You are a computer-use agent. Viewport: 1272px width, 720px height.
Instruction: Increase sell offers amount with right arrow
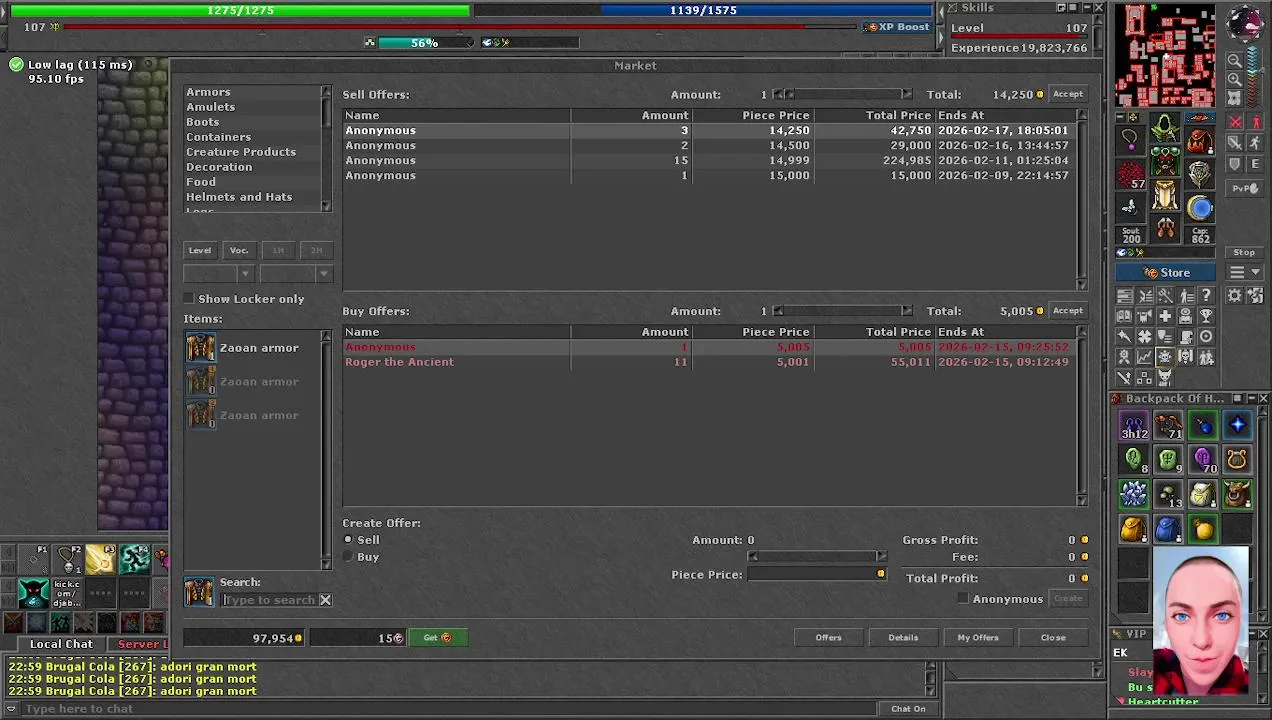(x=906, y=94)
